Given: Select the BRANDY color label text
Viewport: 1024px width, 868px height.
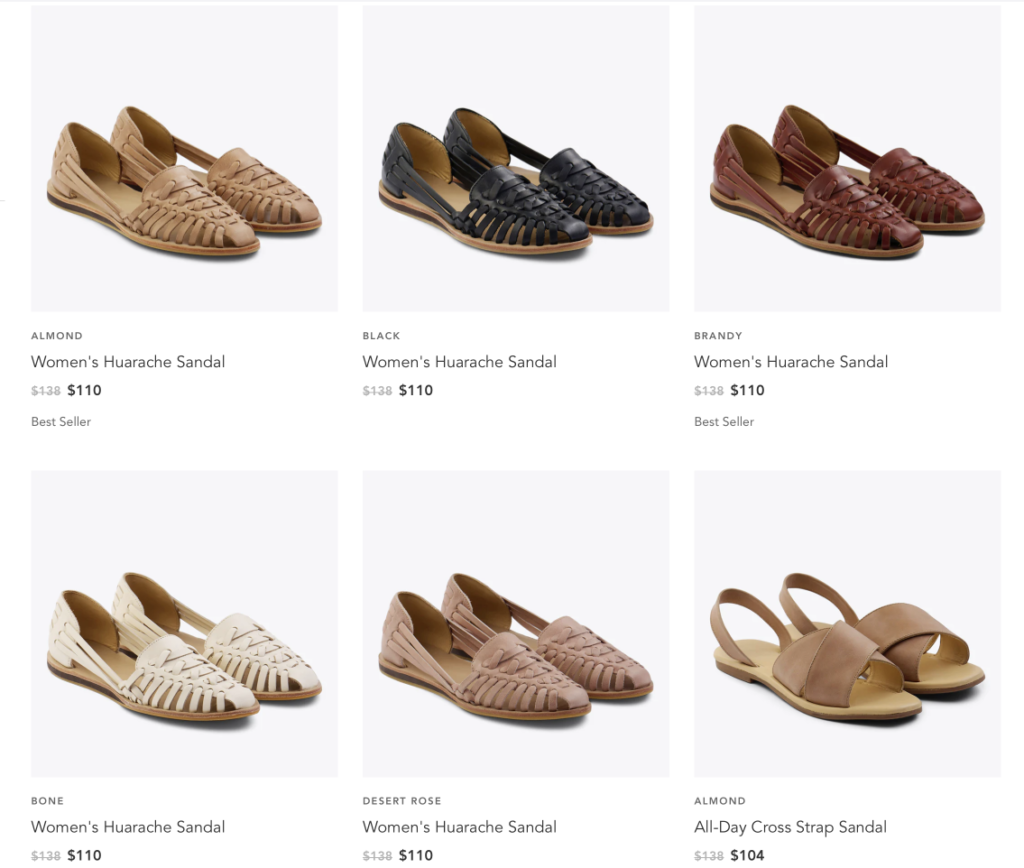Looking at the screenshot, I should [718, 336].
